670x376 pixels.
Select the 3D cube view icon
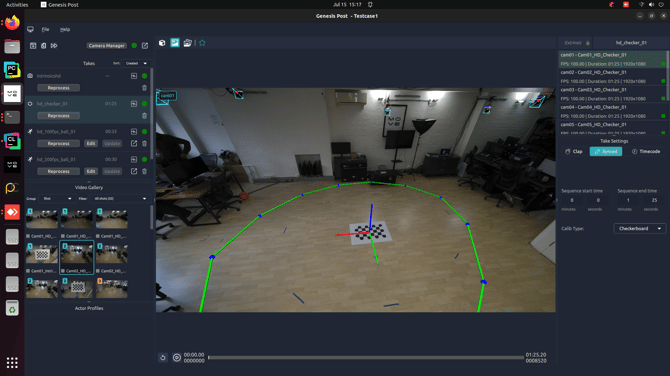pyautogui.click(x=162, y=43)
